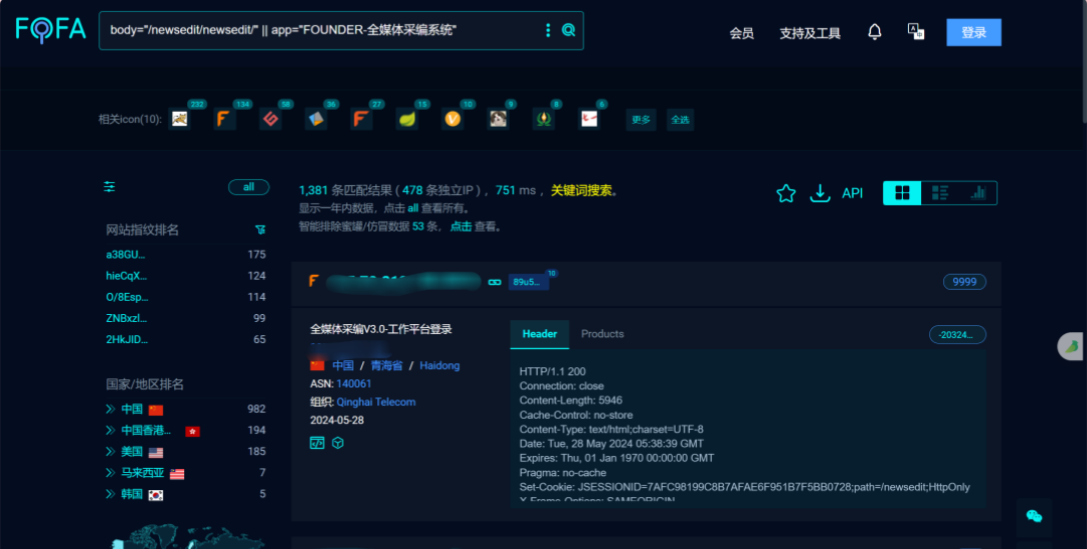Filter by blue-orange cube icon count 36
Screen dimensions: 1087x549
(316, 119)
